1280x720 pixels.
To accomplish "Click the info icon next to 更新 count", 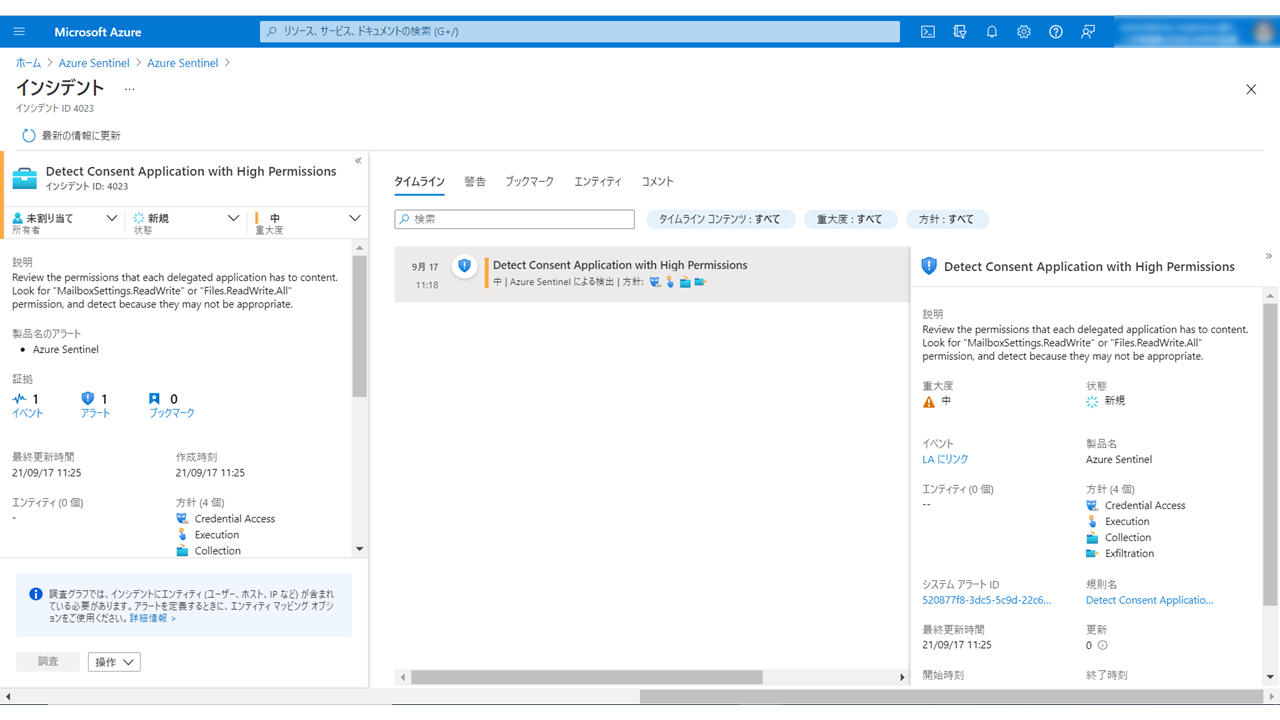I will [1102, 645].
